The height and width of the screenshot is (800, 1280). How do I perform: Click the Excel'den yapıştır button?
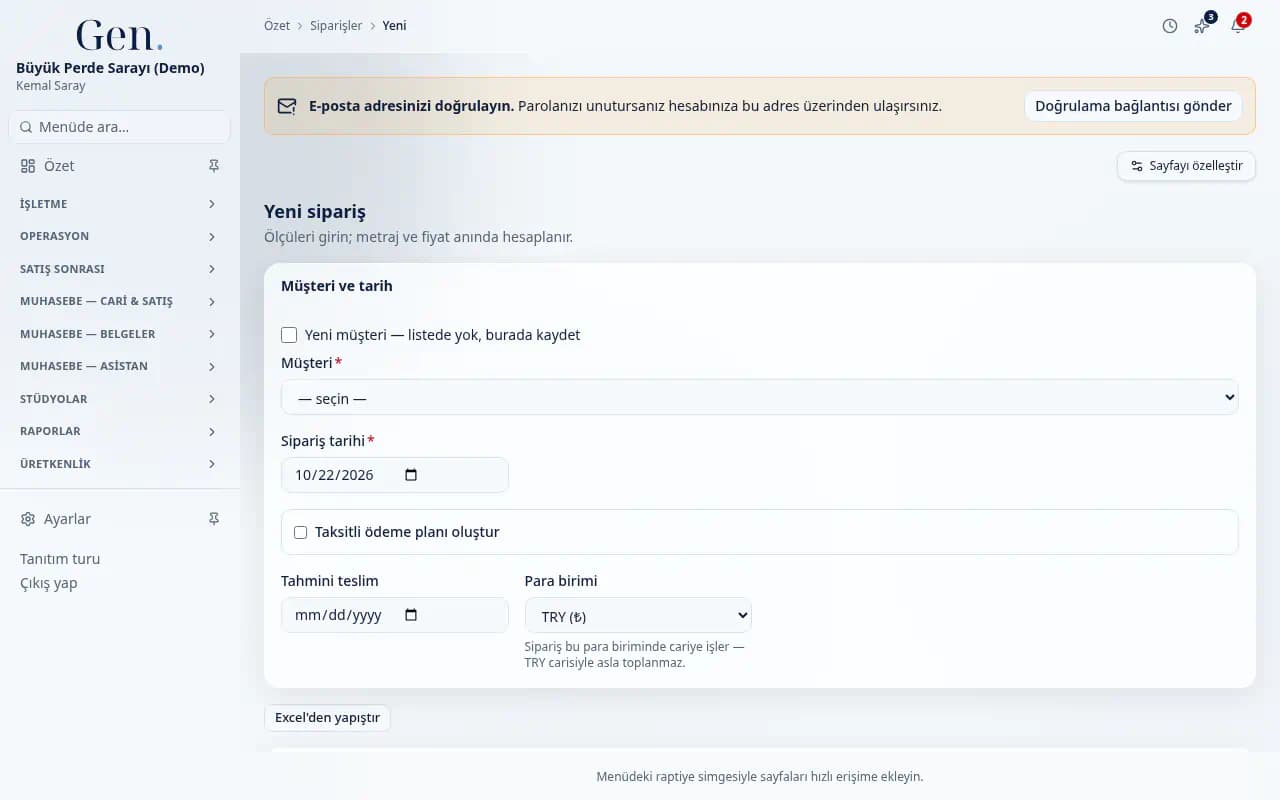327,718
